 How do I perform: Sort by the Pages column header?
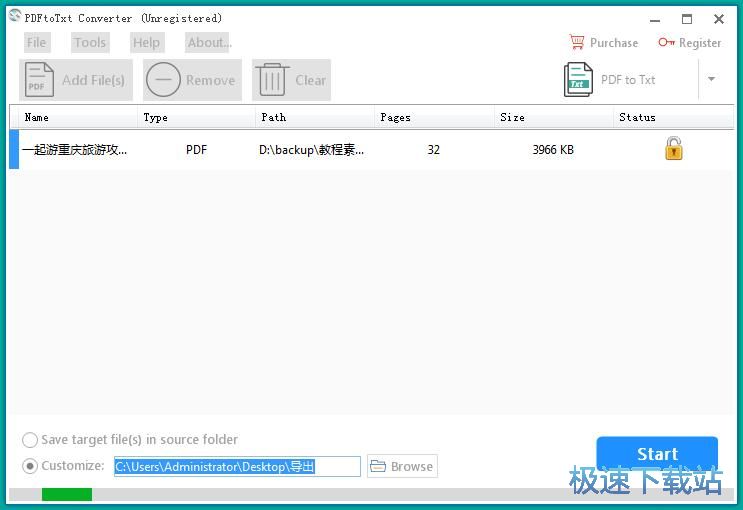pyautogui.click(x=434, y=117)
